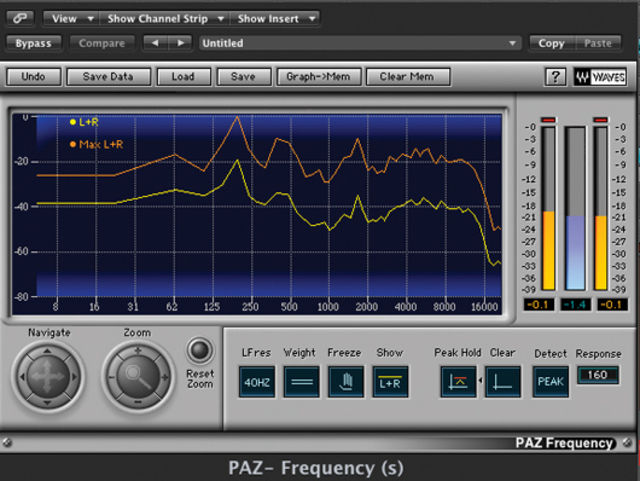Go to next preset arrow
This screenshot has height=481, width=640.
[x=180, y=43]
